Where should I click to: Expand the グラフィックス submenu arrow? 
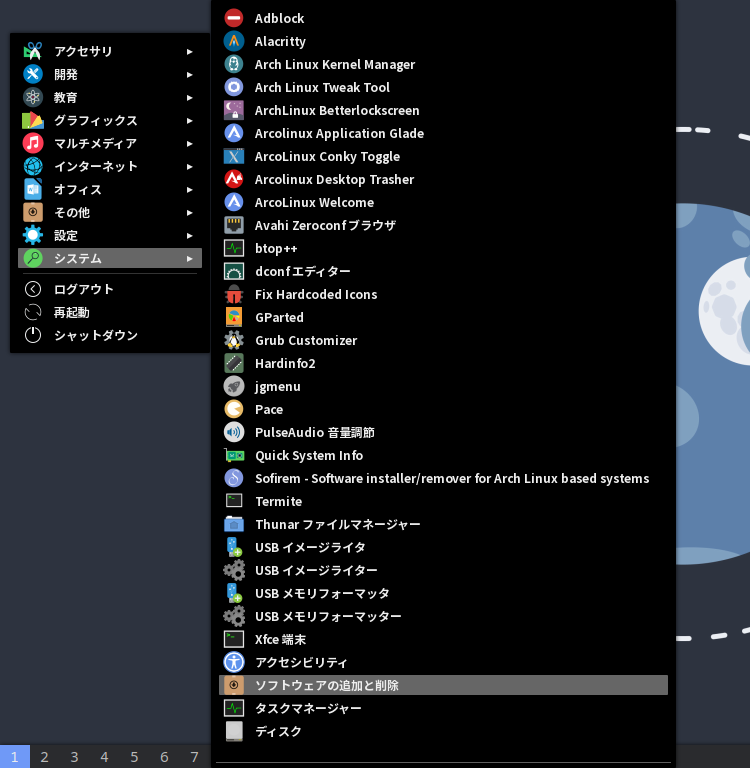[x=190, y=120]
